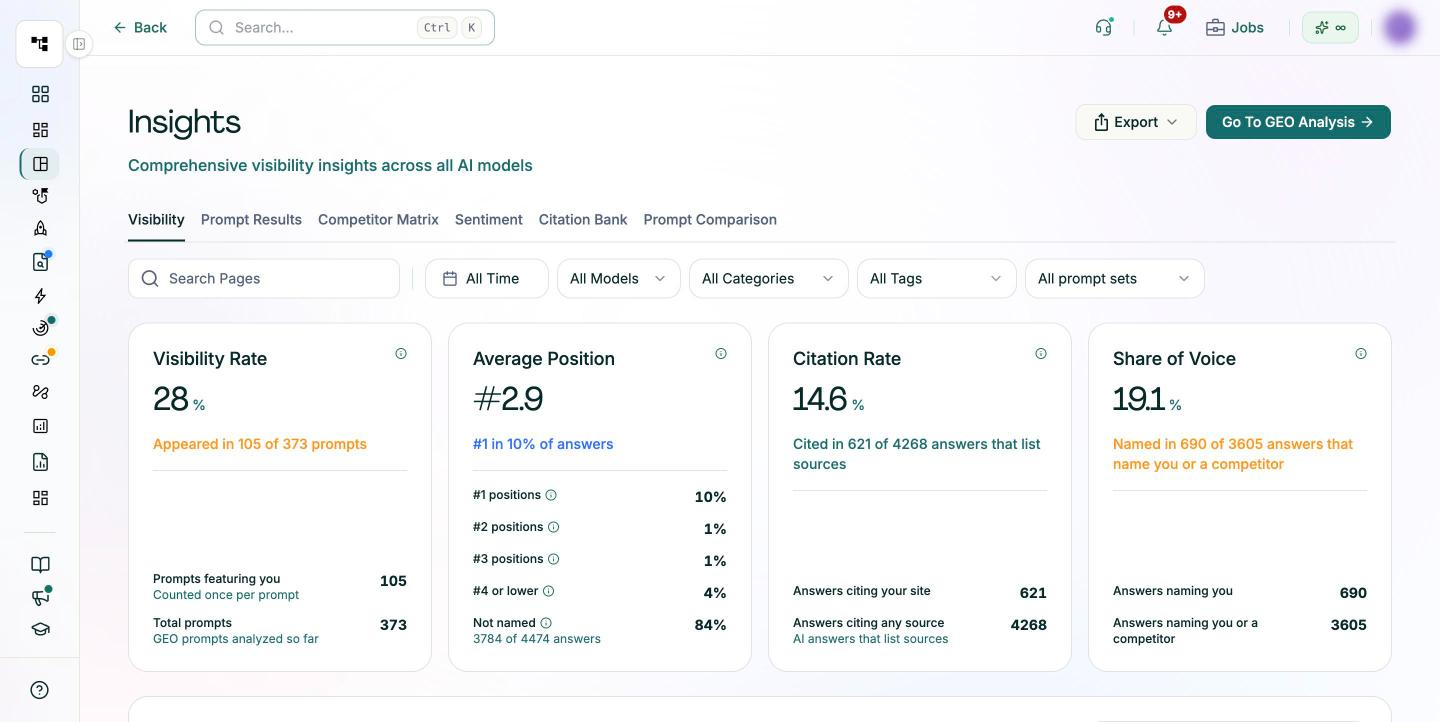Click the sparkle infinity credits button
This screenshot has height=722, width=1440.
(x=1330, y=27)
